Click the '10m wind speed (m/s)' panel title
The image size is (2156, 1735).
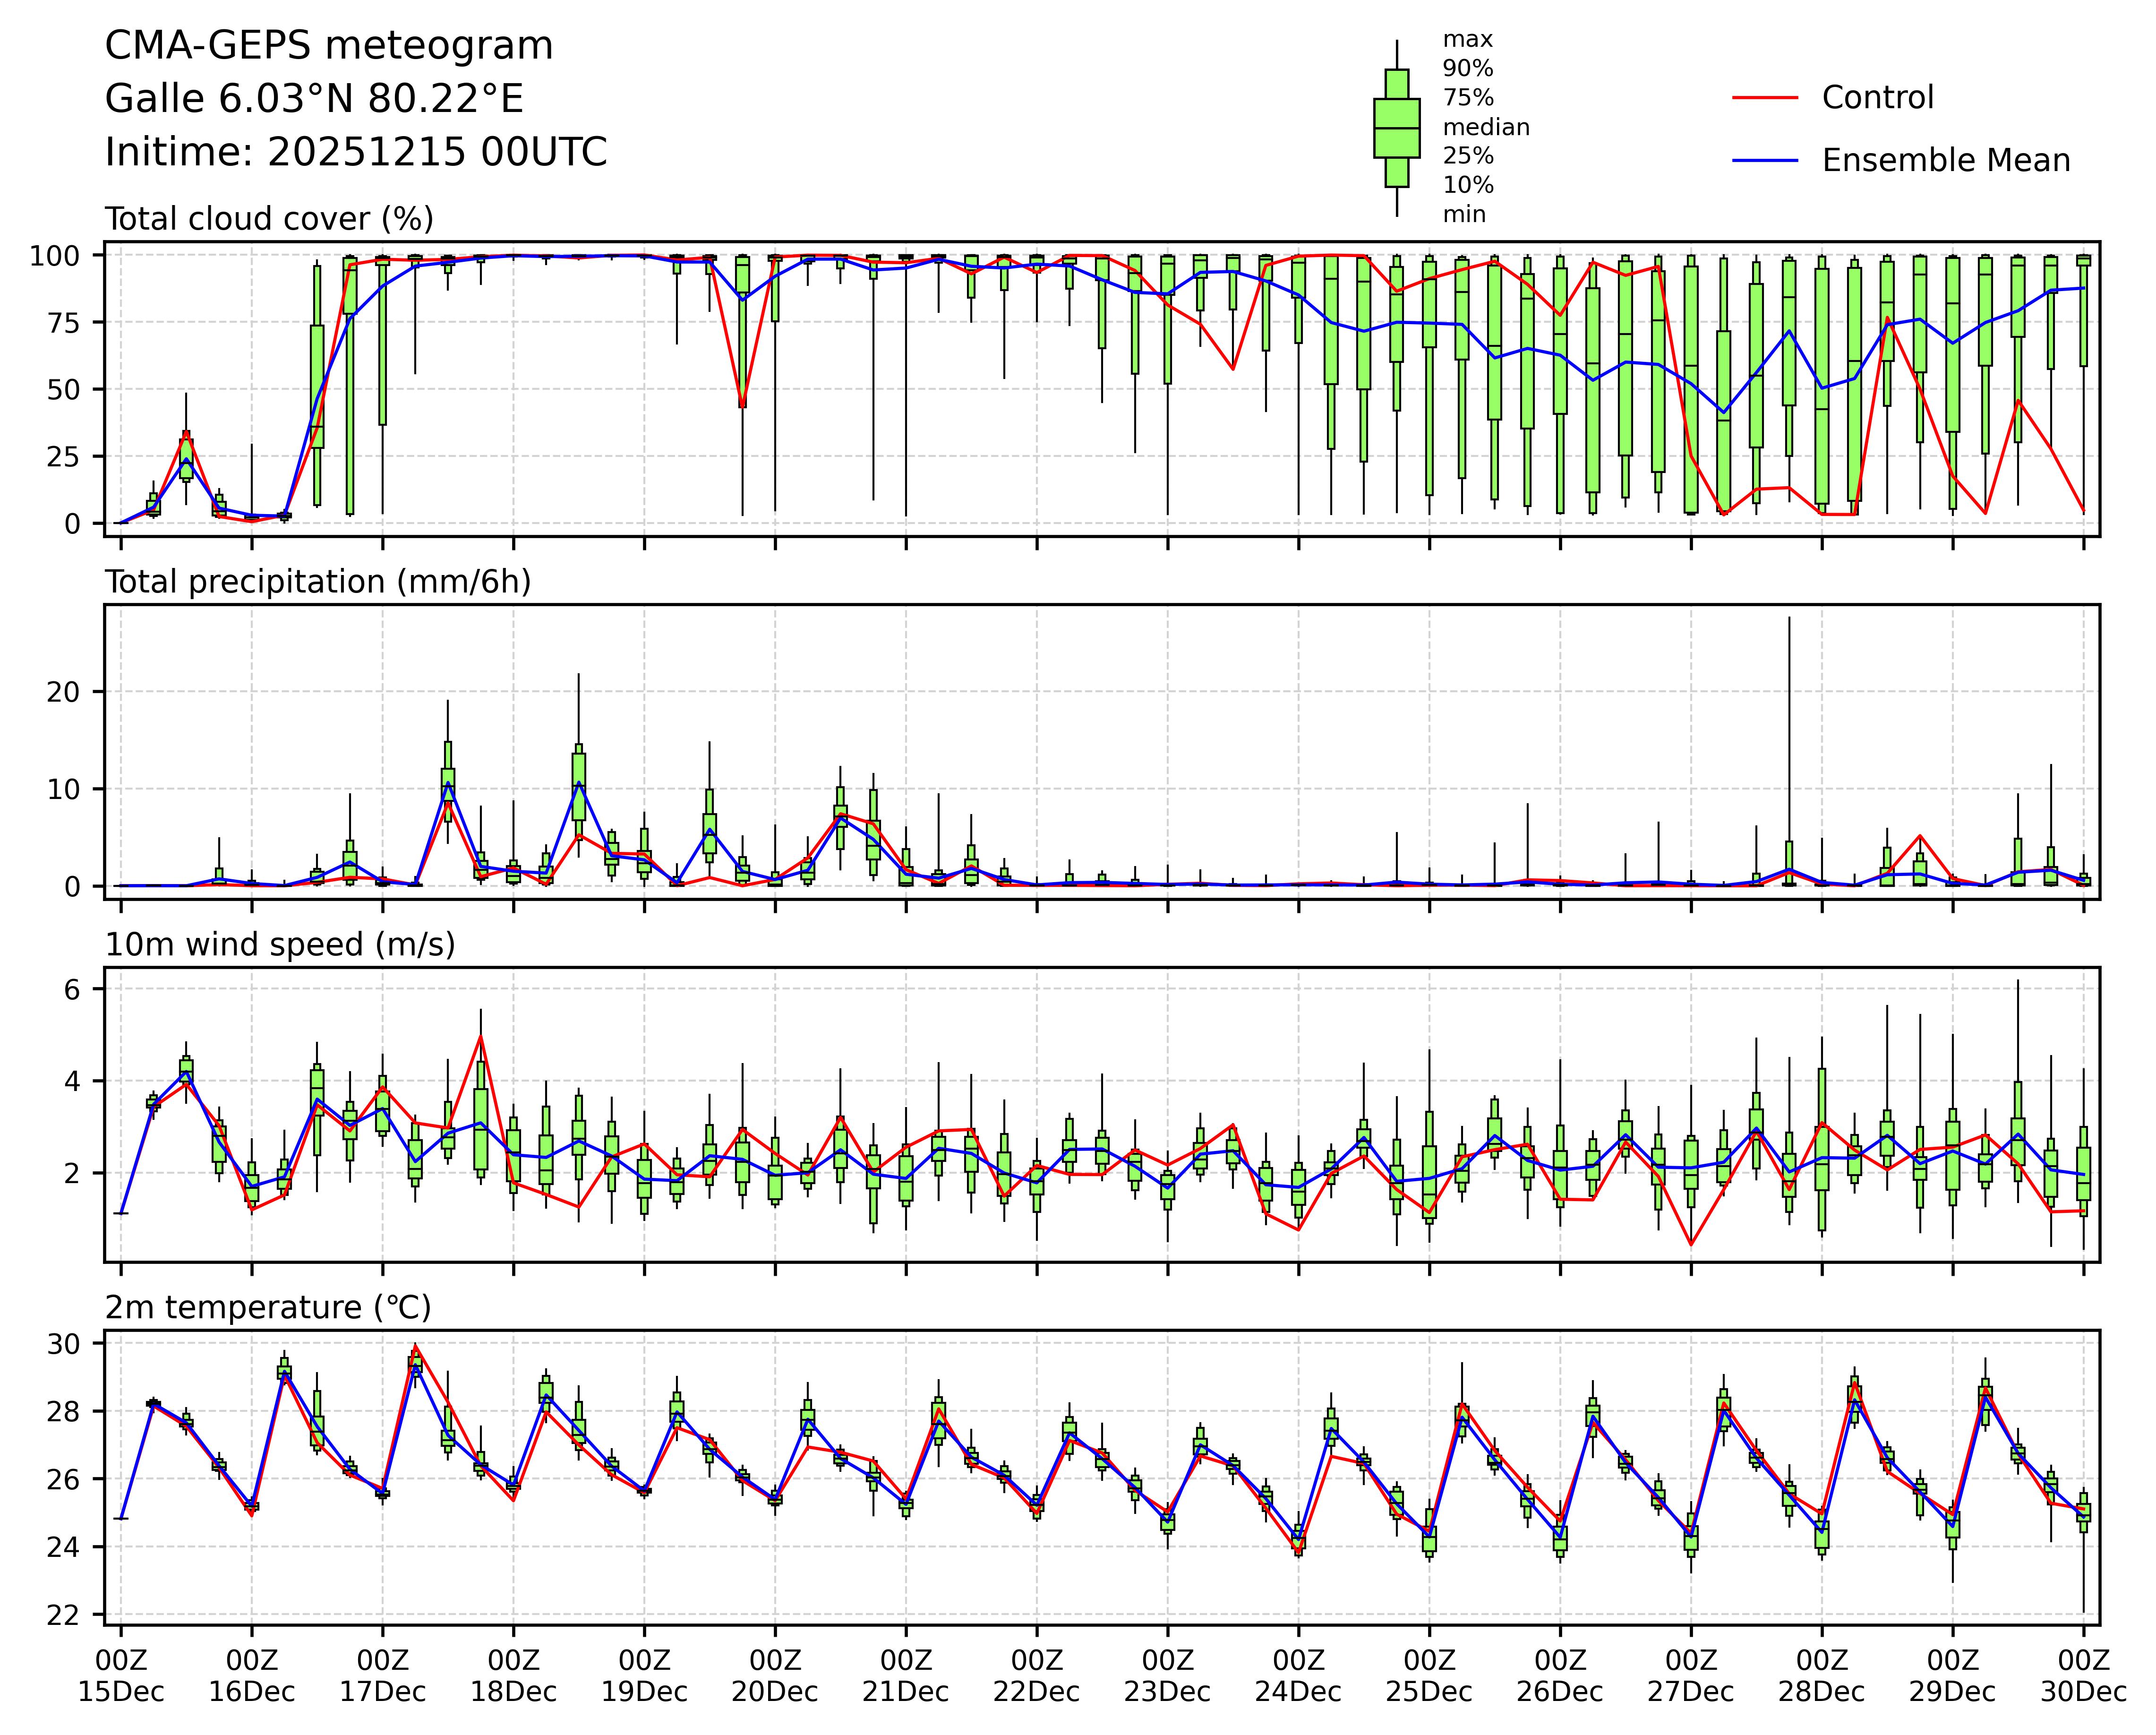point(280,945)
